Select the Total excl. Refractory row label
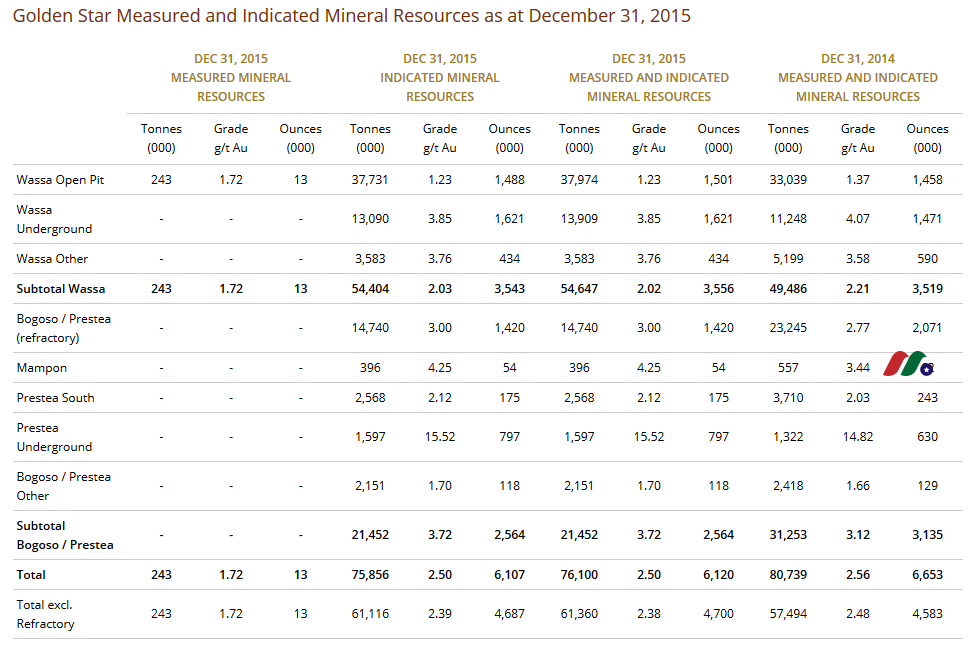The image size is (973, 646). (x=45, y=614)
